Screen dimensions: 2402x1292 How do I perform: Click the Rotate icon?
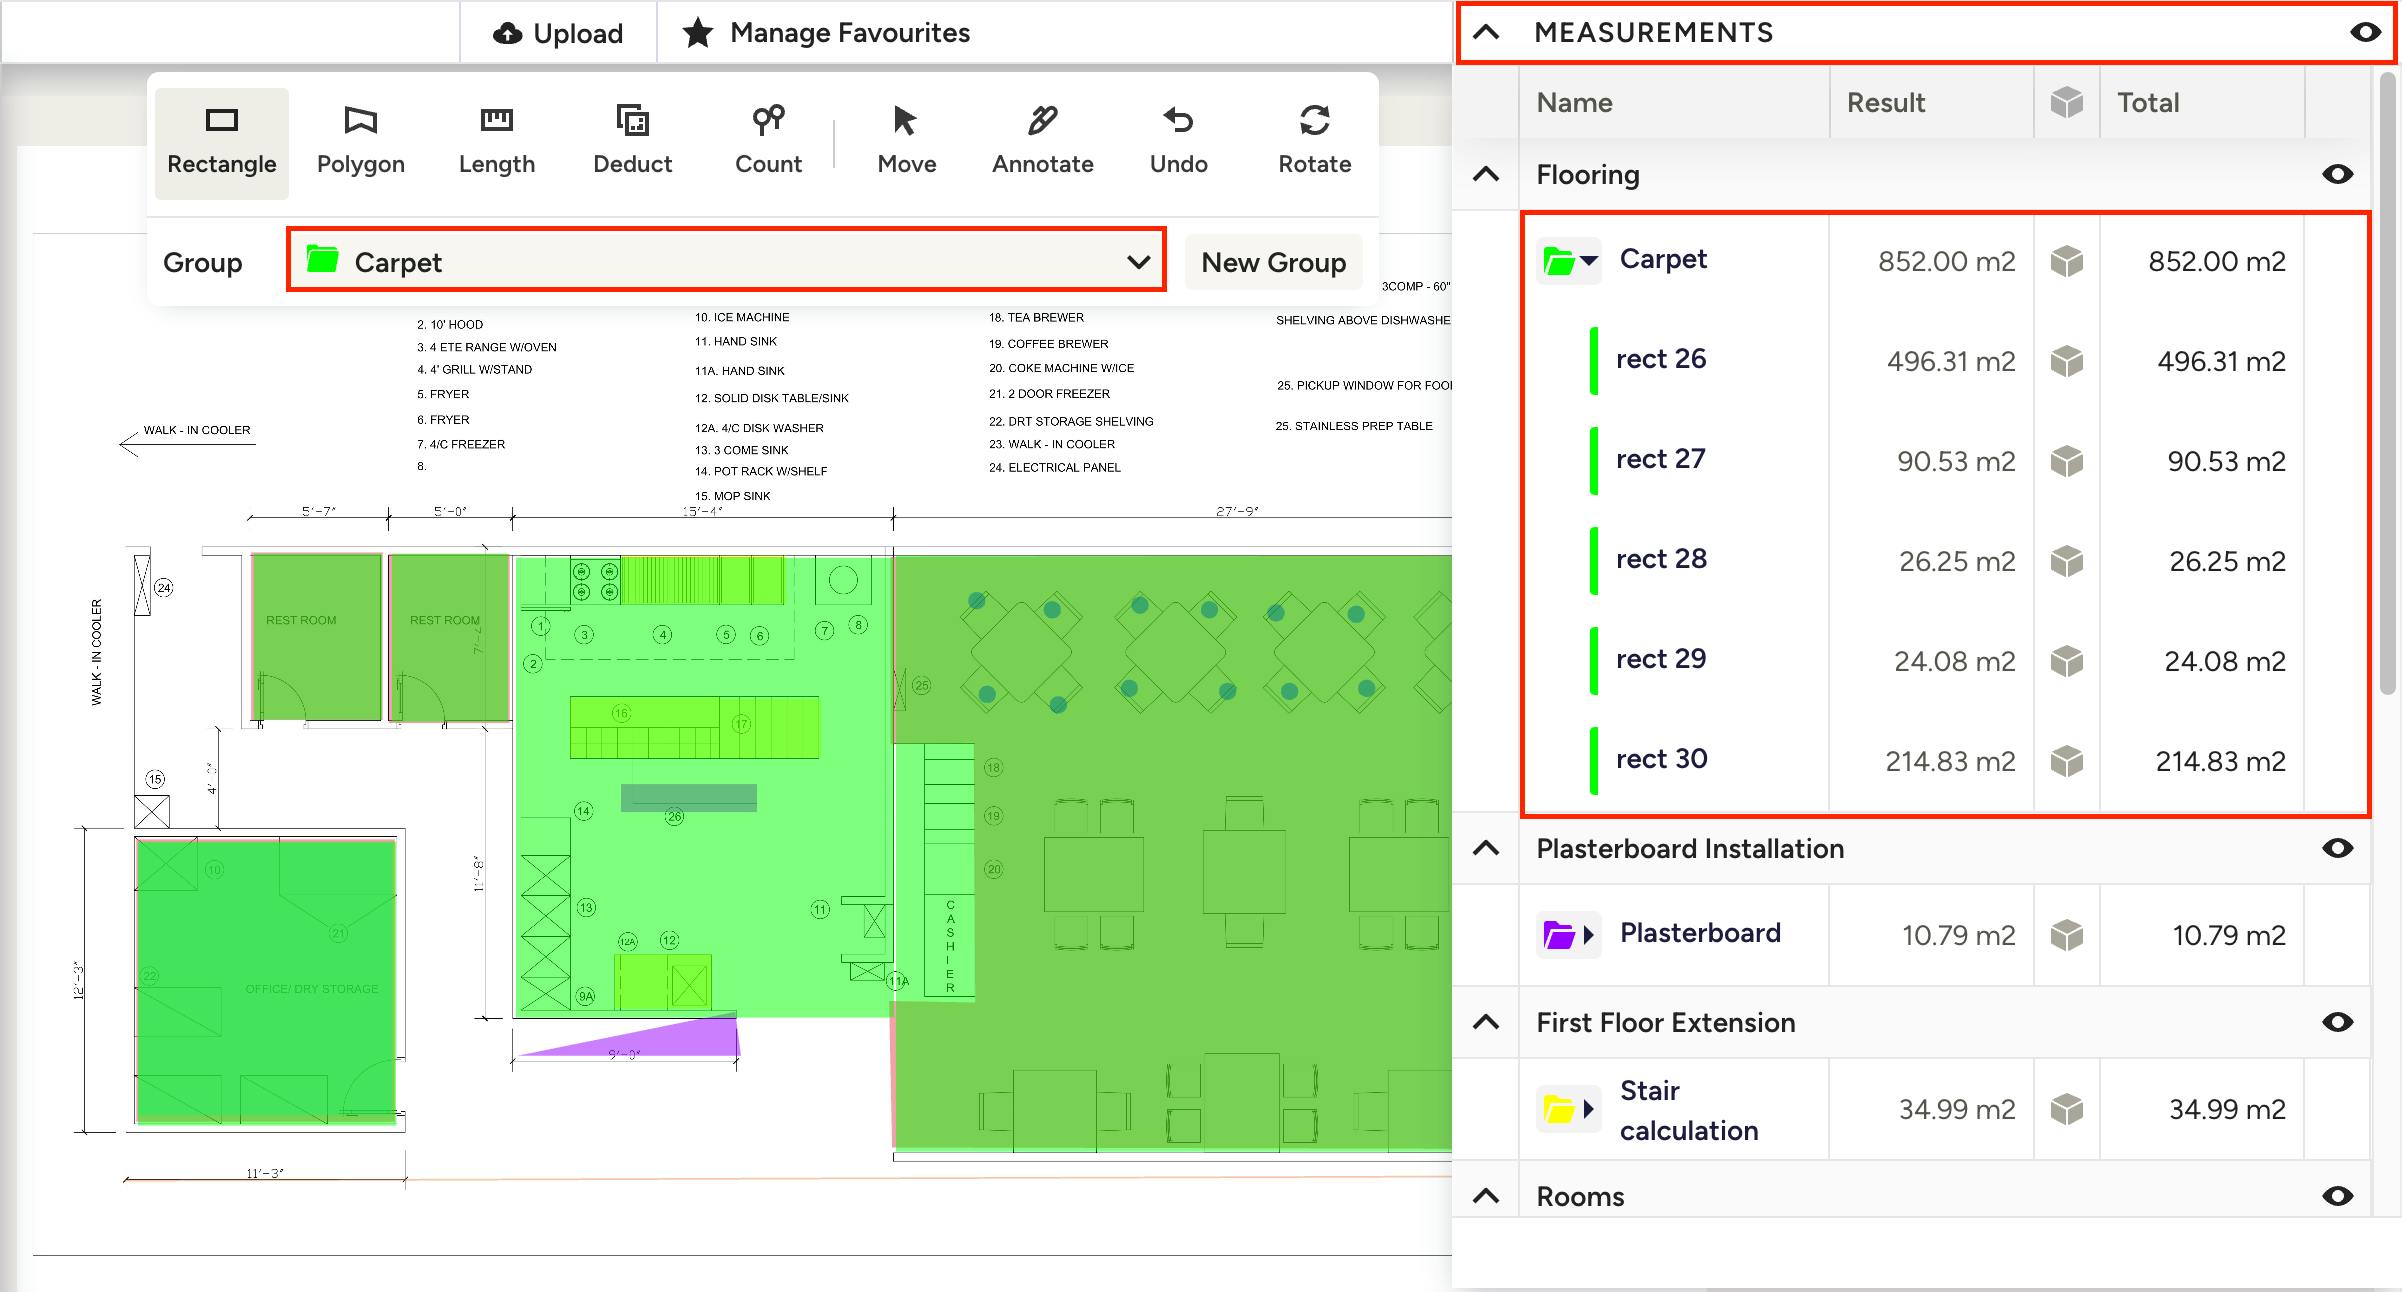(1314, 142)
